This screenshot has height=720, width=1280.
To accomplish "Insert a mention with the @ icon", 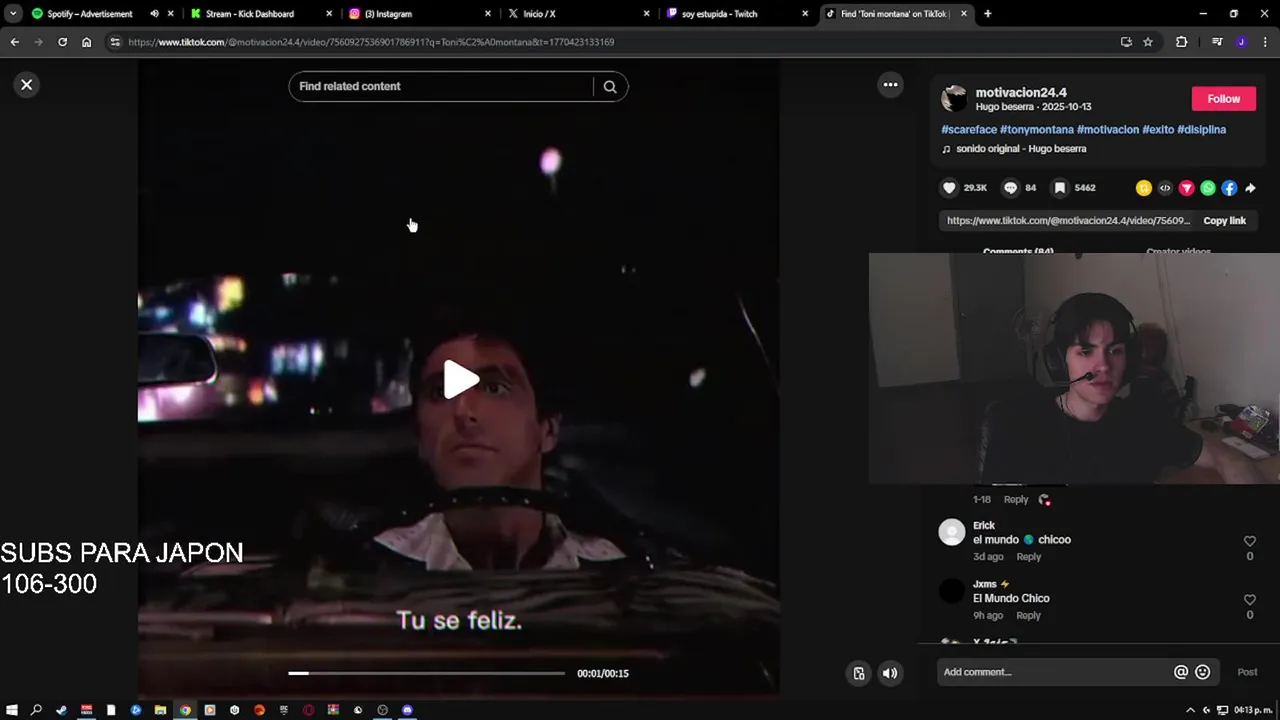I will pyautogui.click(x=1180, y=672).
